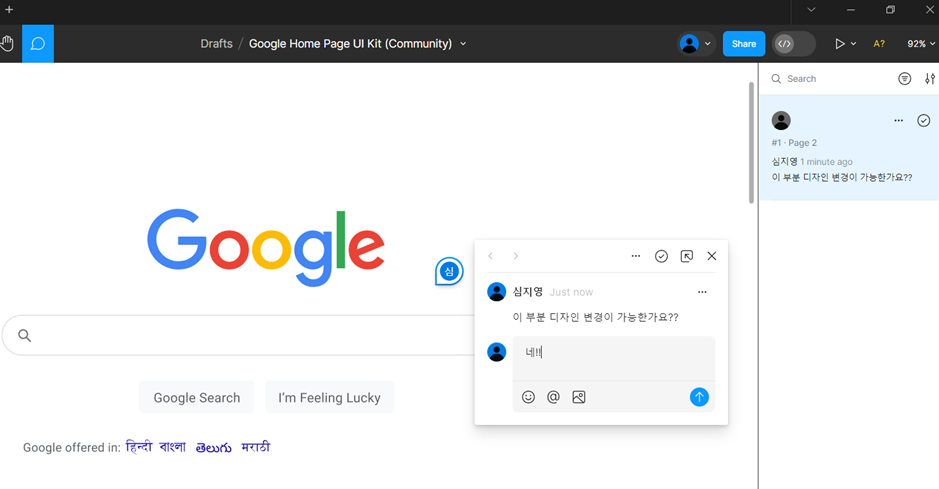Go to Drafts breadcrumb
This screenshot has width=939, height=489.
click(x=216, y=44)
